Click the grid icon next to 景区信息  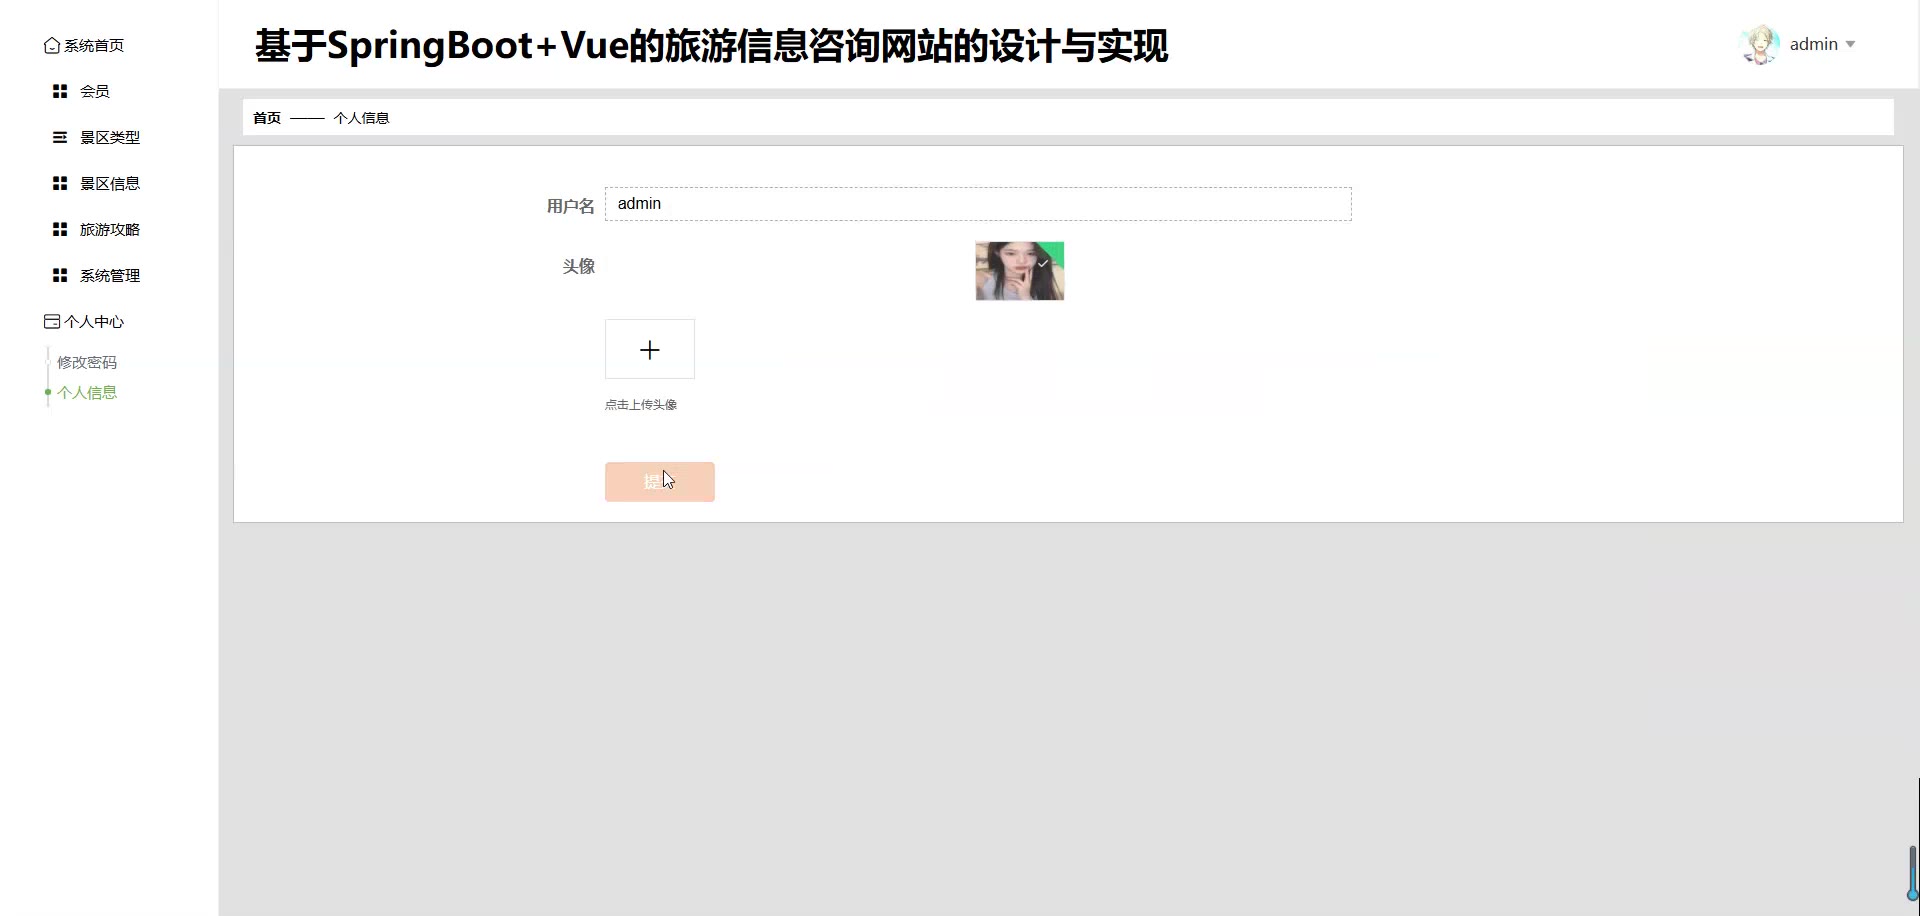60,183
